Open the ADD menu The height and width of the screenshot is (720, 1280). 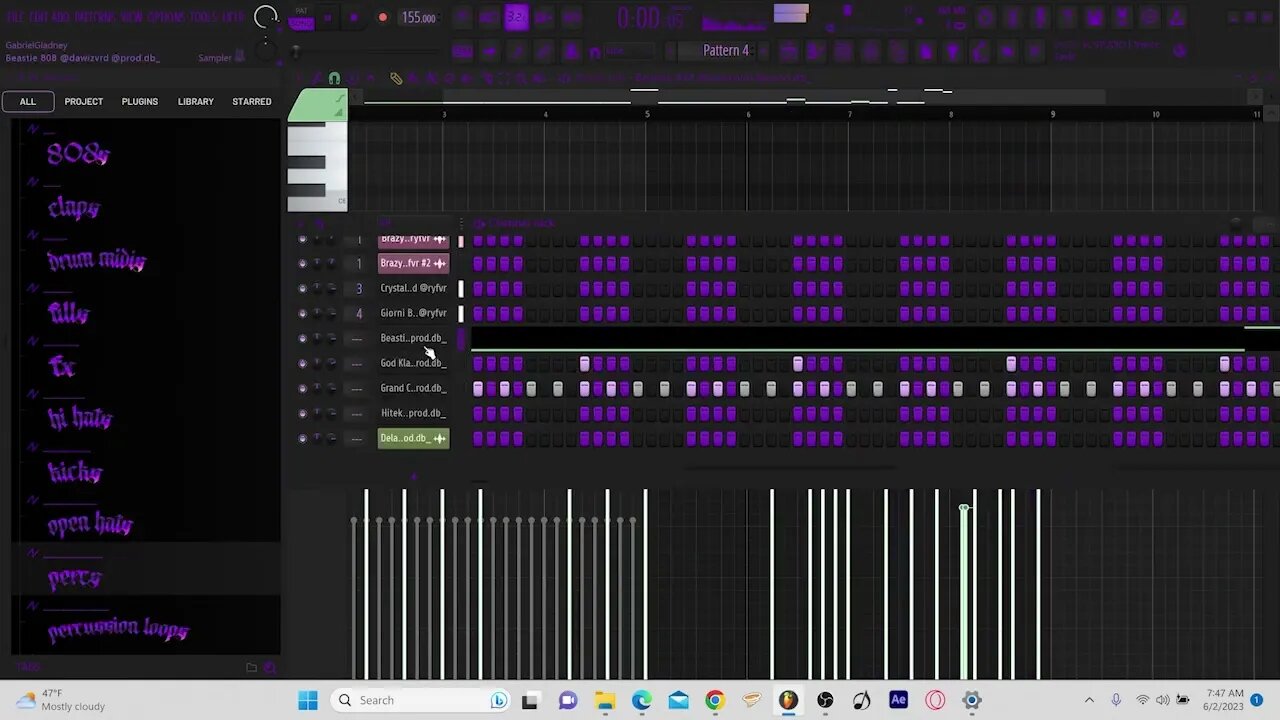[x=61, y=17]
